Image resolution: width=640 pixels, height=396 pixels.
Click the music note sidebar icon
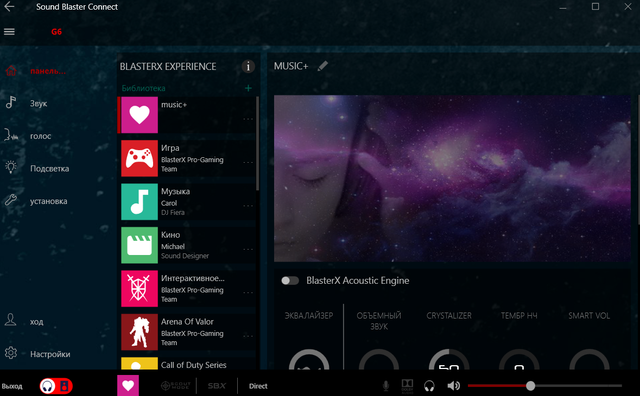[x=11, y=102]
